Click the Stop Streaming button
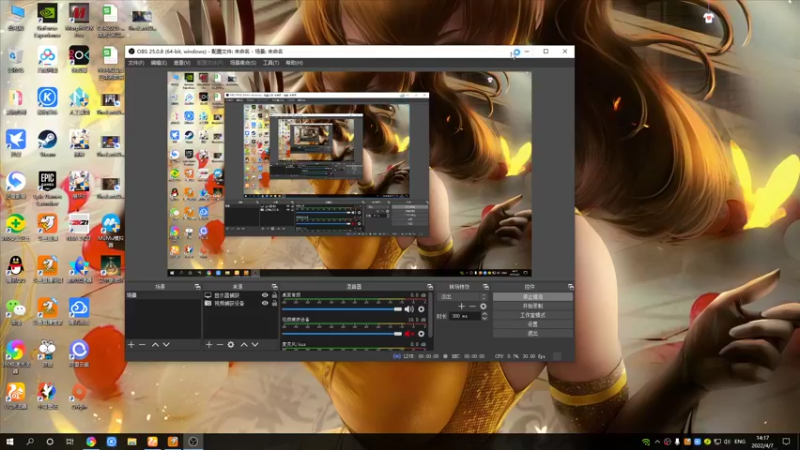 pyautogui.click(x=533, y=296)
